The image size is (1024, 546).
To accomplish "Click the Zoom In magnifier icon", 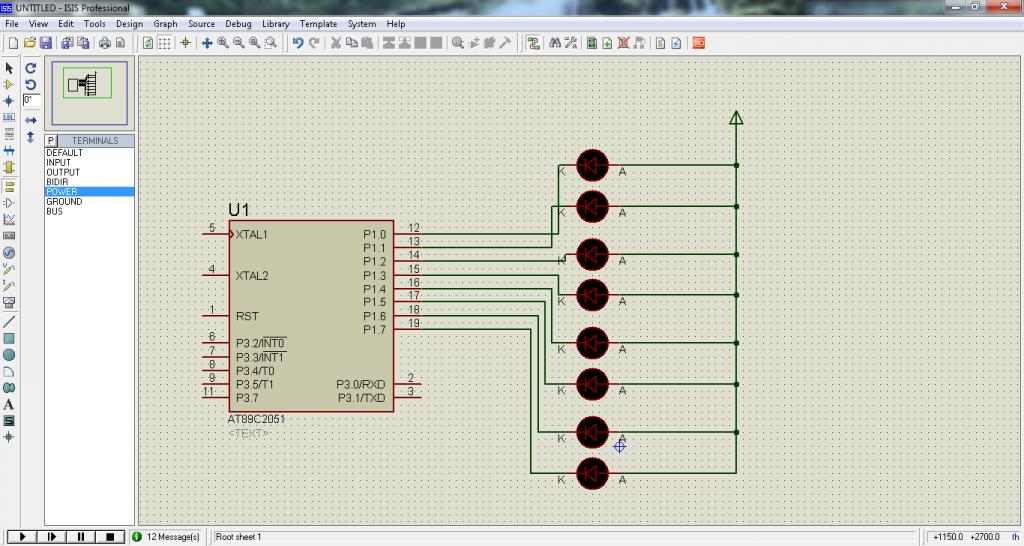I will [x=223, y=43].
